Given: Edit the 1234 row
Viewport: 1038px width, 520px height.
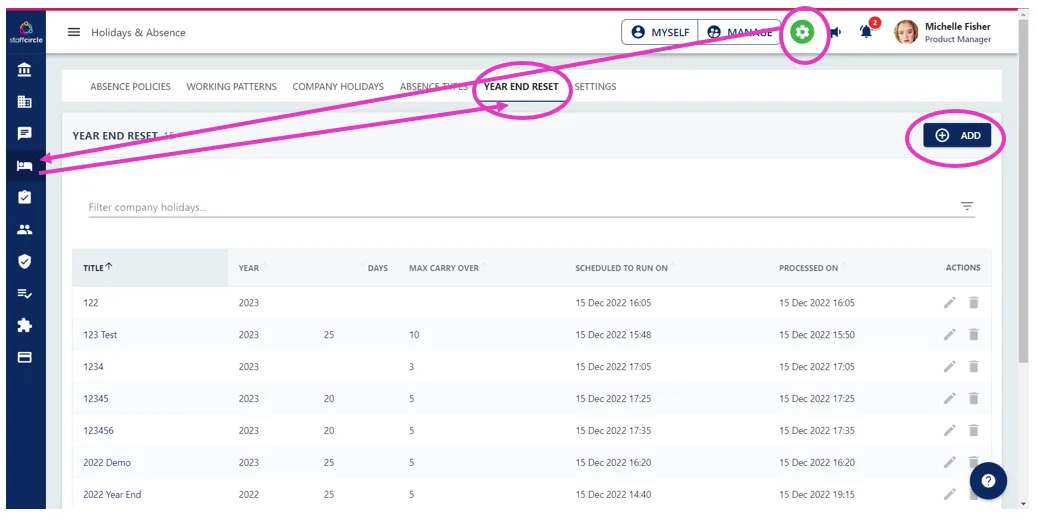Looking at the screenshot, I should click(949, 366).
